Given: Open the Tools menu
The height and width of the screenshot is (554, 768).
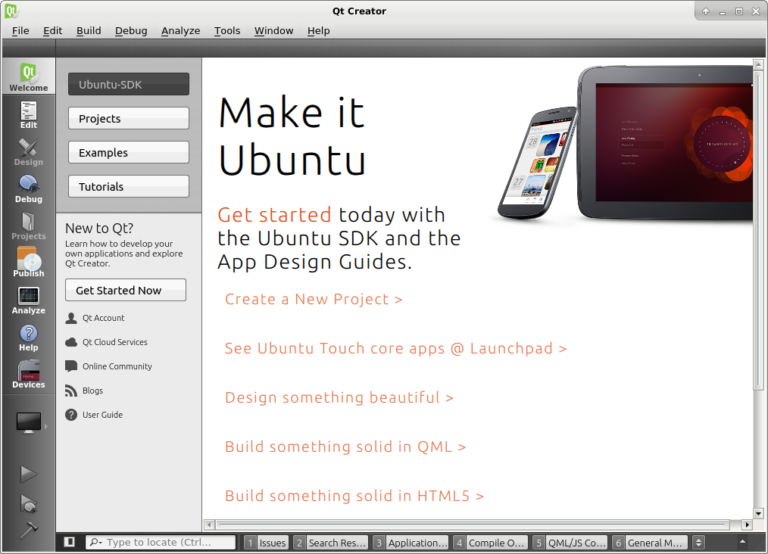Looking at the screenshot, I should coord(227,31).
